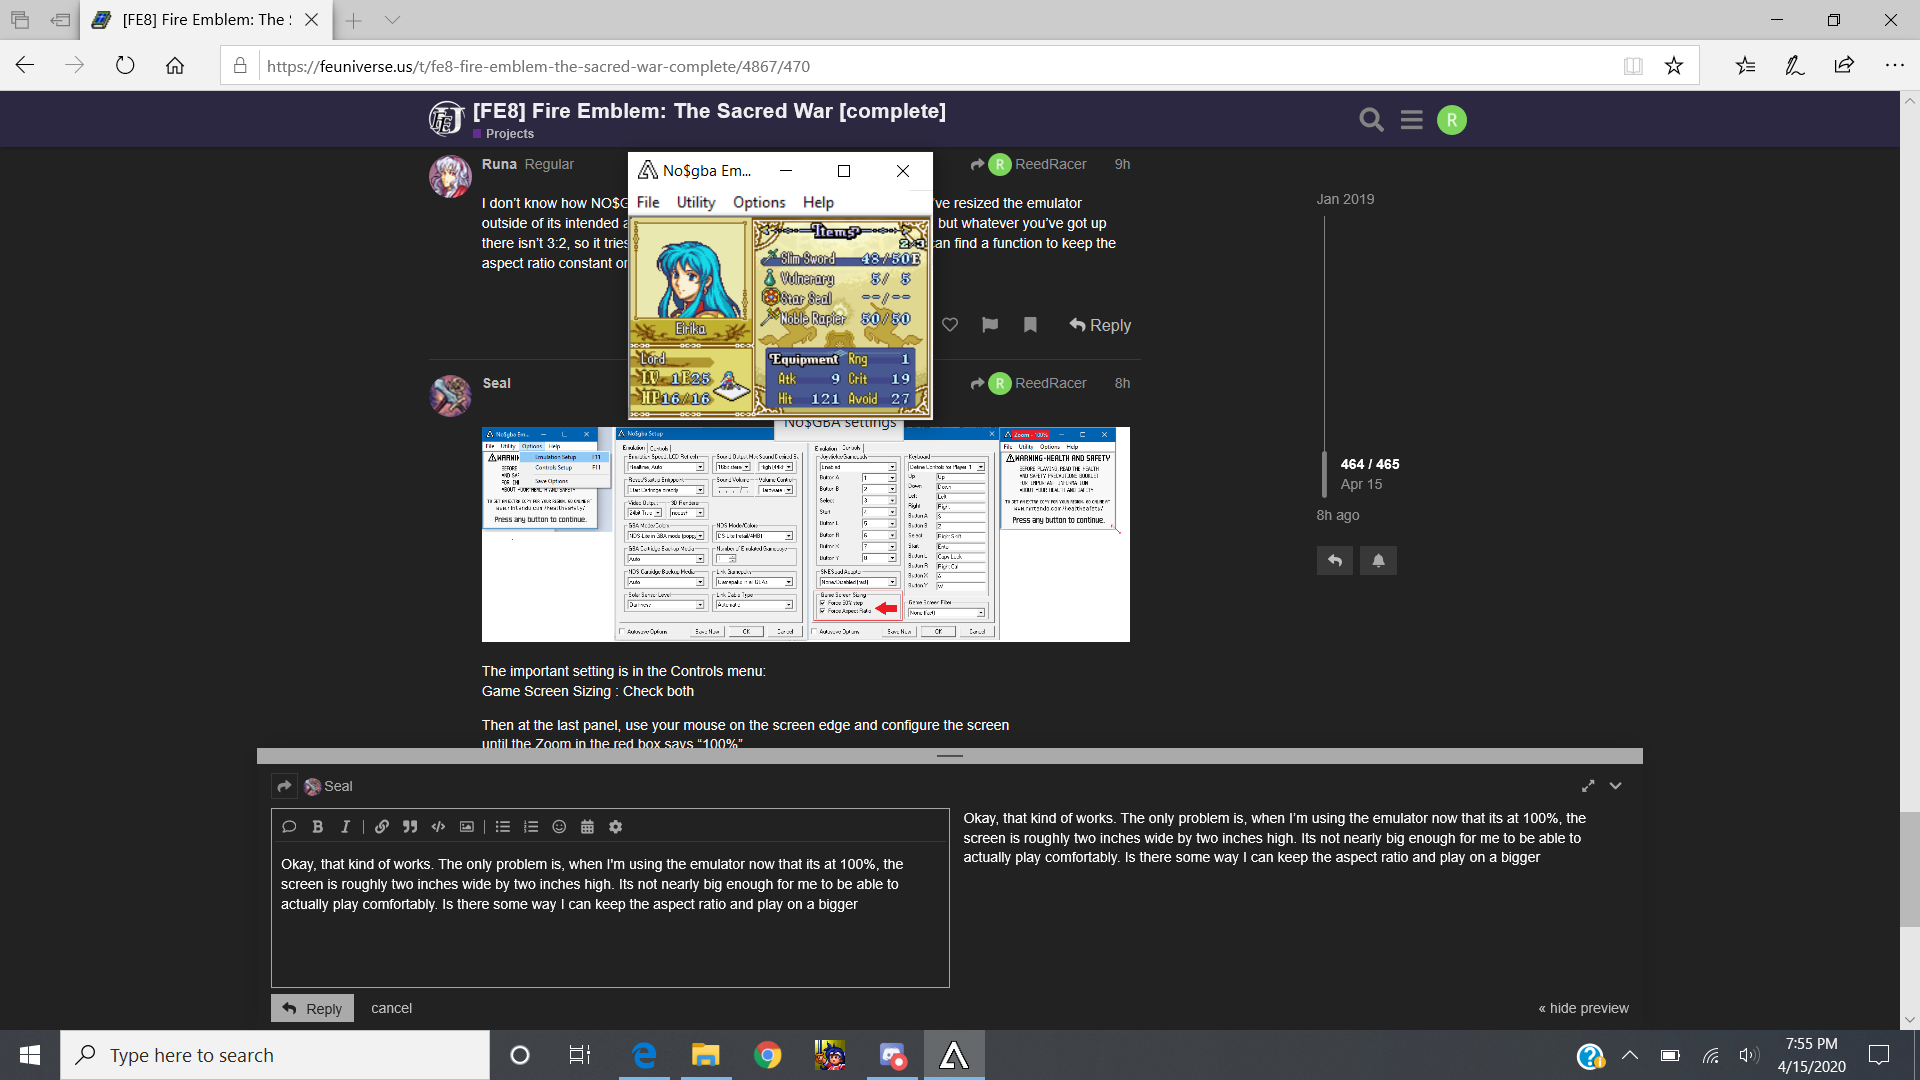Open the NO$GBA settings screenshot in Seal's post
1920x1080 pixels.
click(806, 534)
